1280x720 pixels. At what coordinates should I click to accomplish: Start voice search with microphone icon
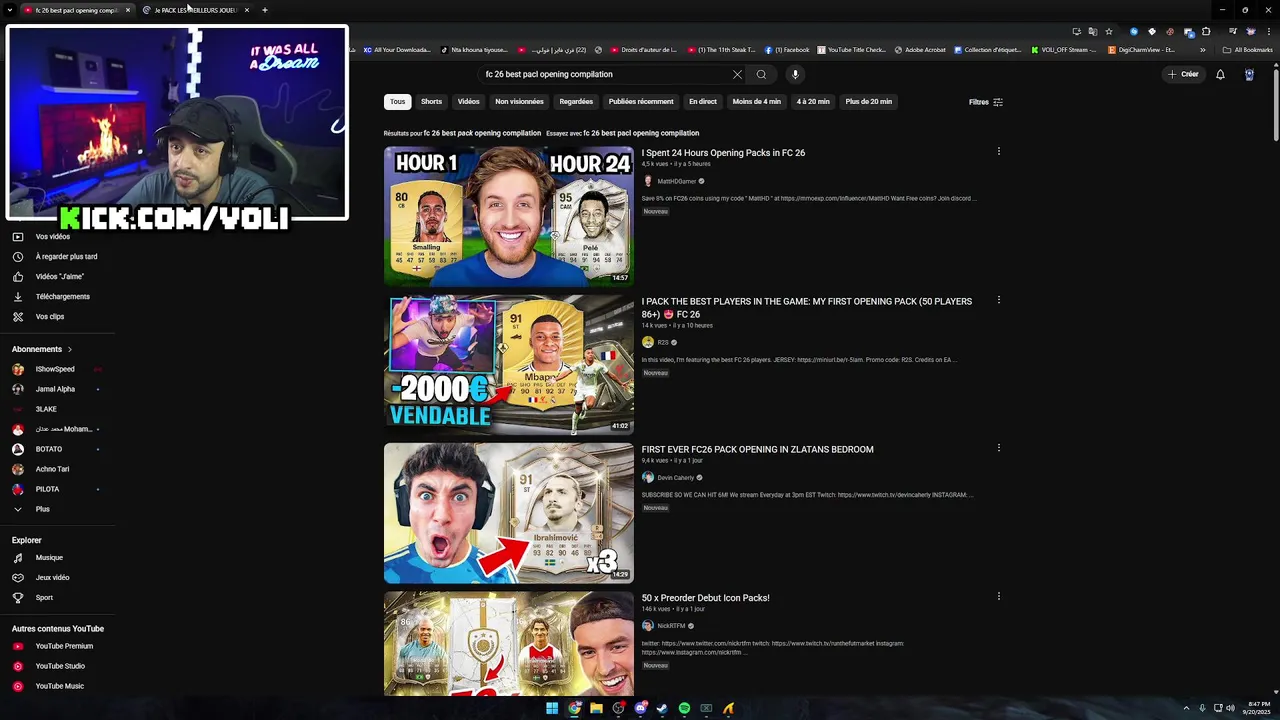tap(795, 74)
